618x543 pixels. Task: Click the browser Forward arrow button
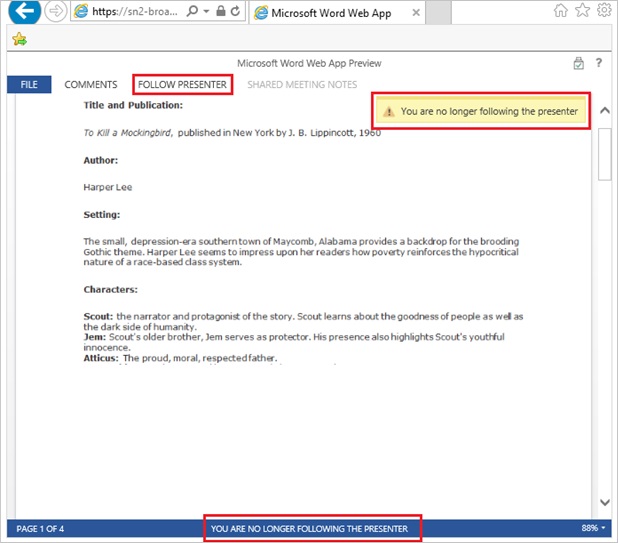(55, 13)
